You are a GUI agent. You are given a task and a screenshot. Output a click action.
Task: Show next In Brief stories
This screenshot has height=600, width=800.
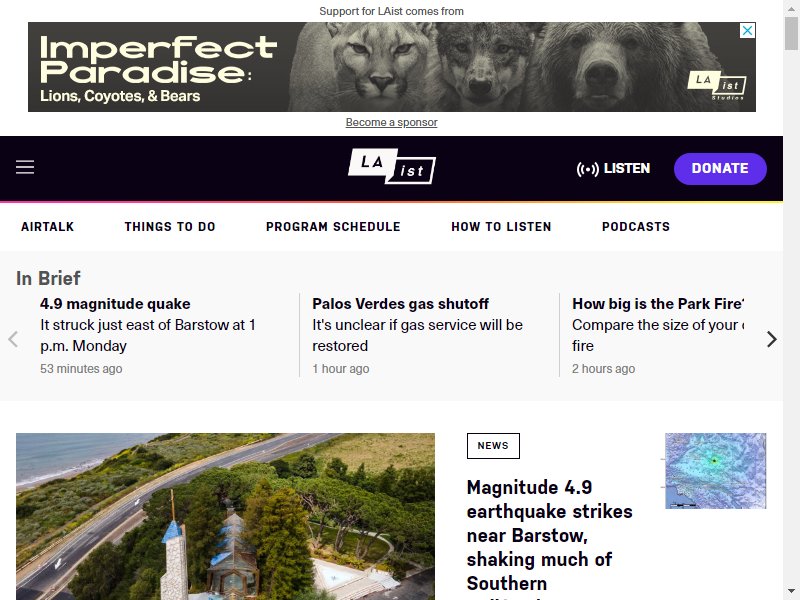[x=771, y=339]
